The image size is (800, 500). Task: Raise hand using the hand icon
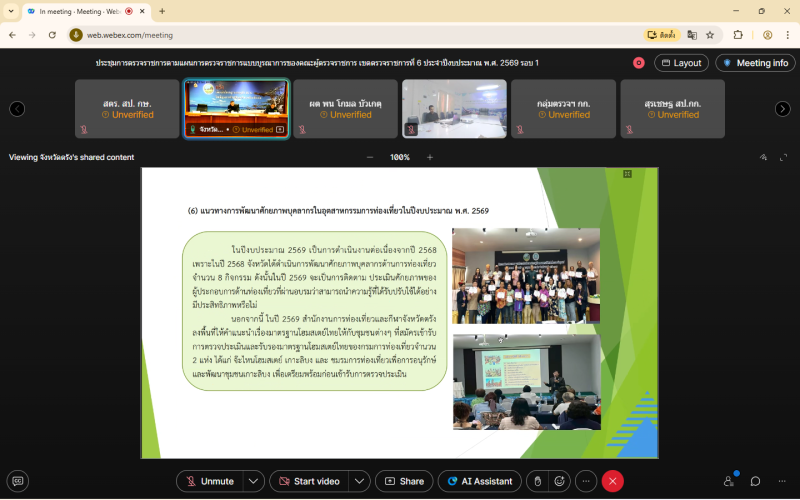tap(537, 481)
